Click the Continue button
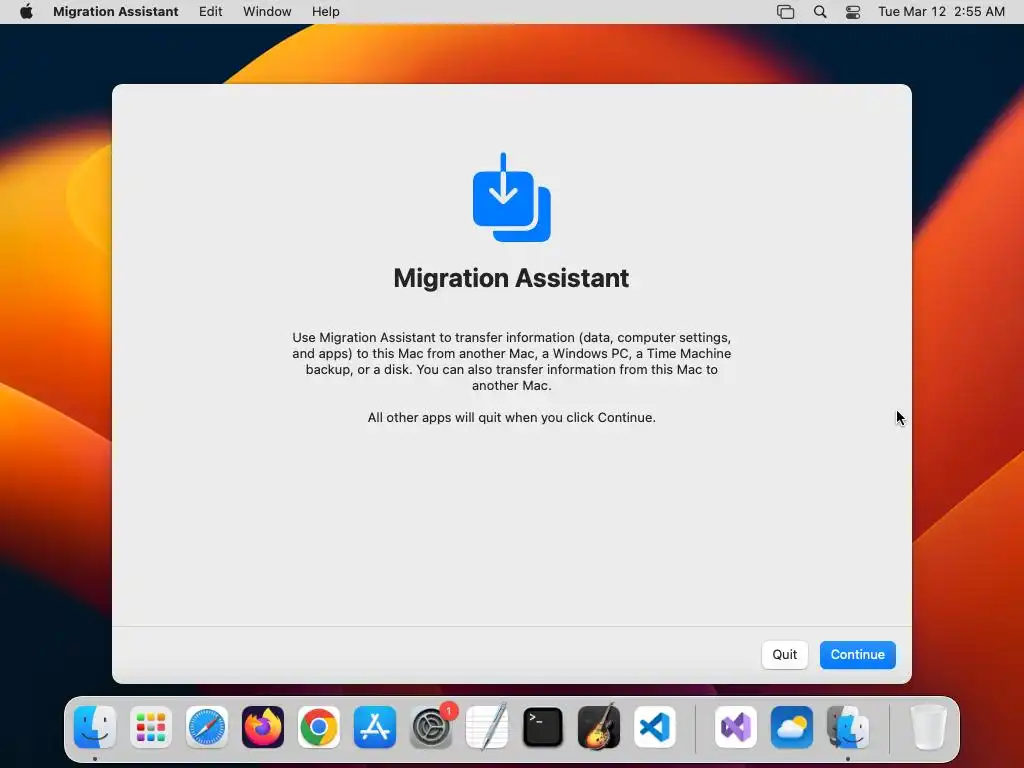 [857, 654]
